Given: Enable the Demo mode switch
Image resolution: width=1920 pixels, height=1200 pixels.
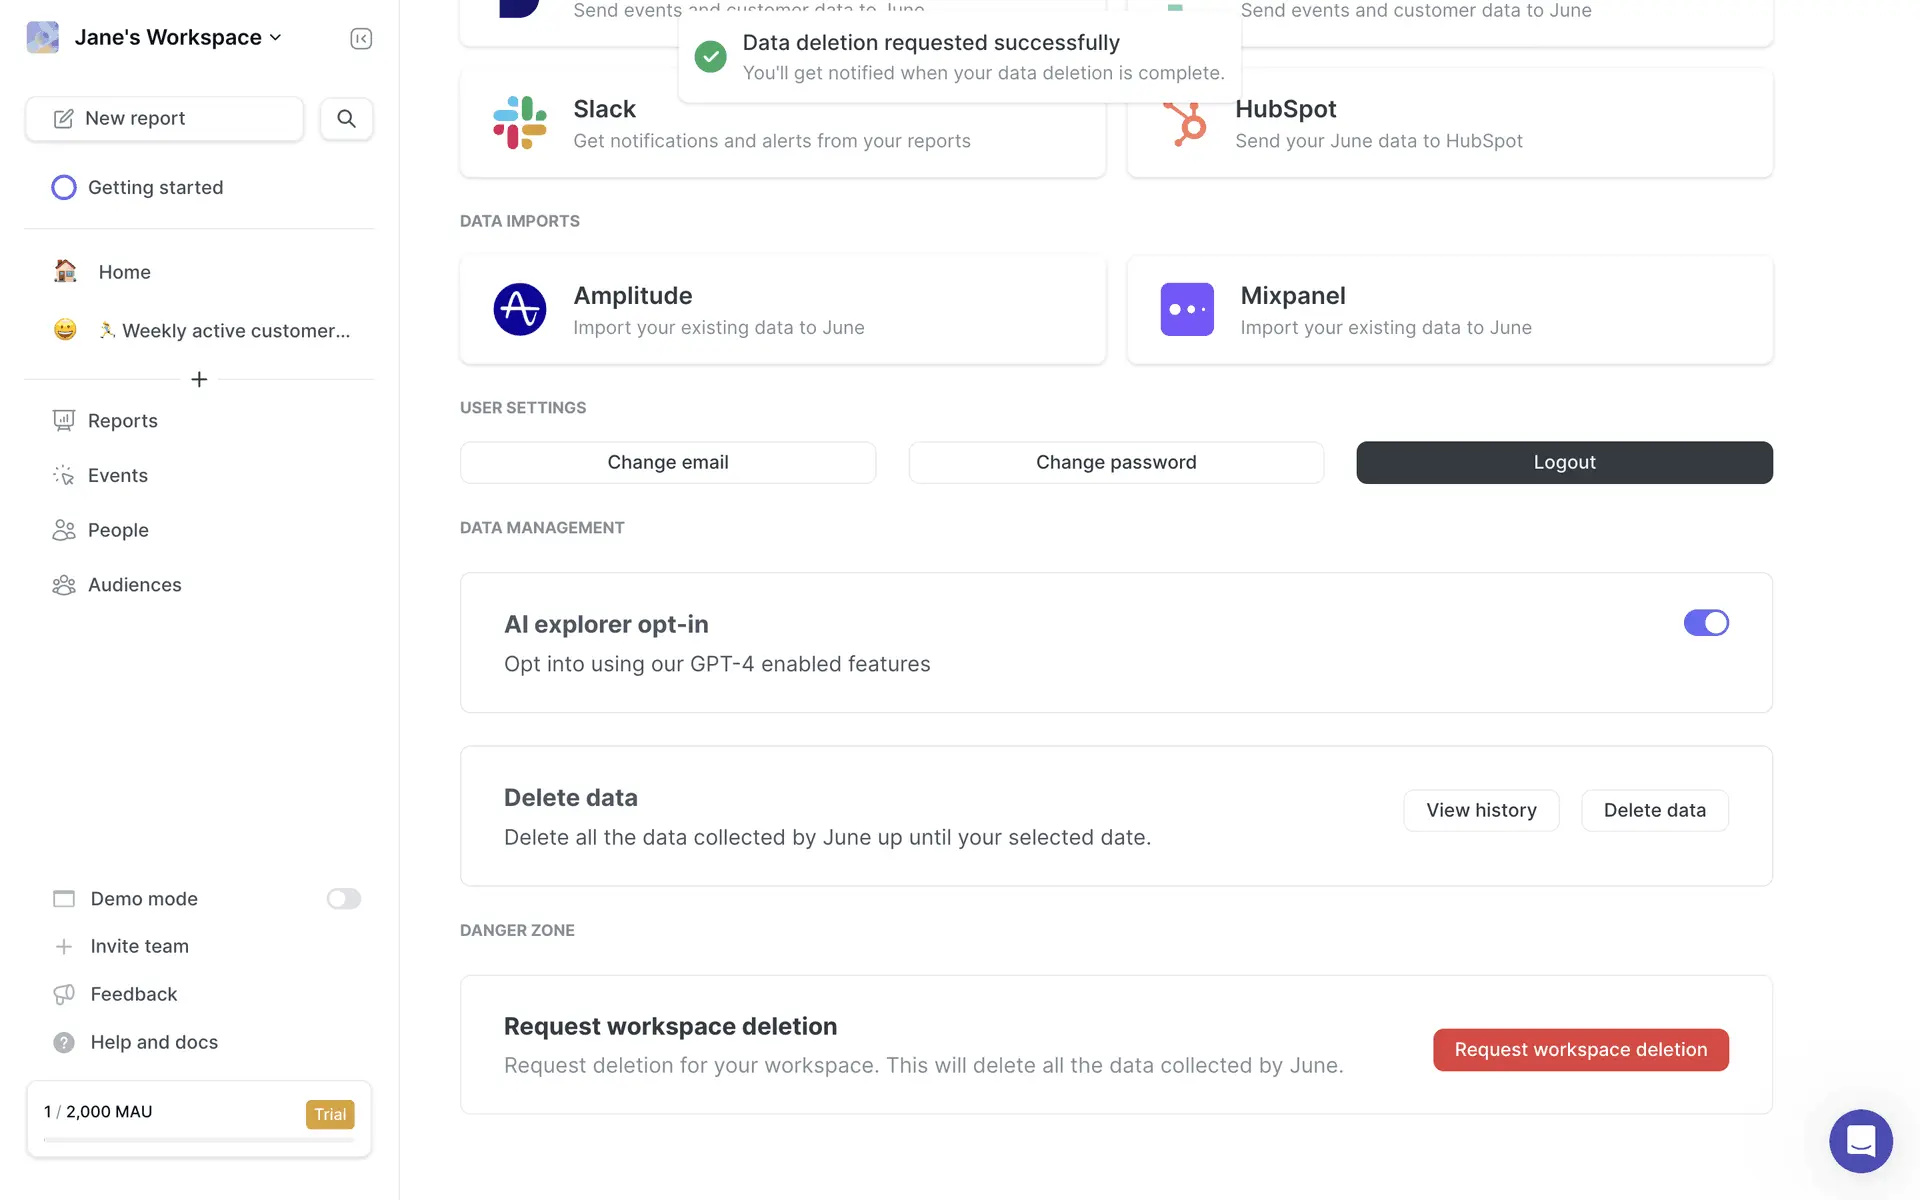Looking at the screenshot, I should (x=343, y=899).
